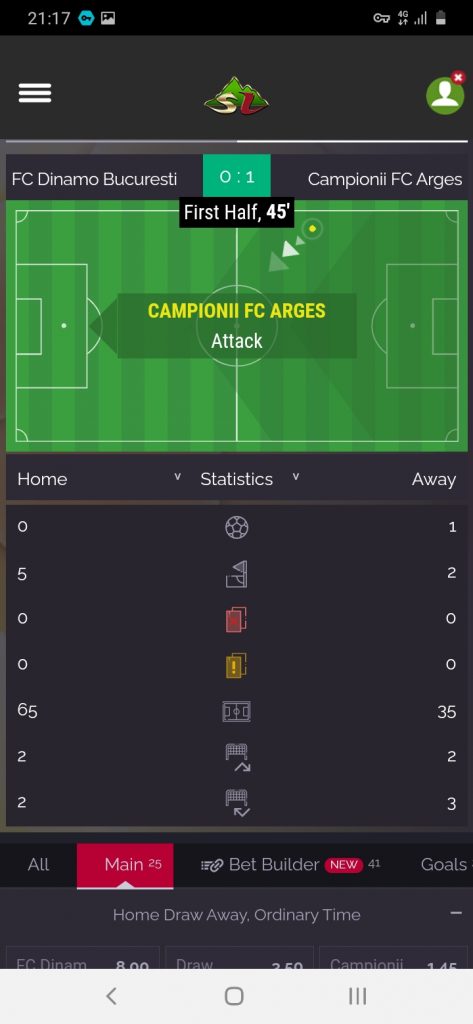The height and width of the screenshot is (1024, 473).
Task: Collapse Home Draw Away, Ordinary Time section
Action: (x=456, y=913)
